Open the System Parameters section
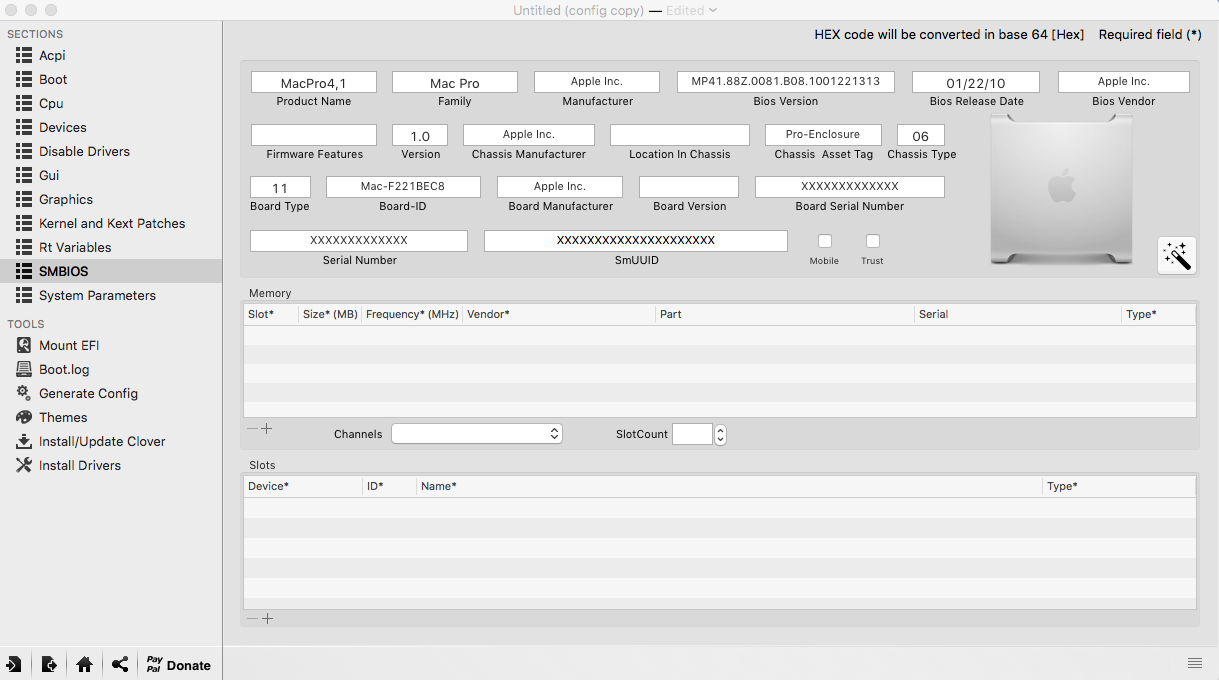1219x680 pixels. [x=110, y=295]
